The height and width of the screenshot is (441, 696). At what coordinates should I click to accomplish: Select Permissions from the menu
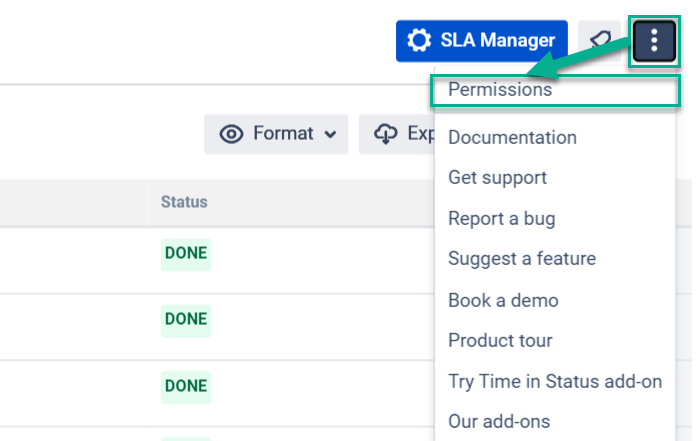[500, 90]
